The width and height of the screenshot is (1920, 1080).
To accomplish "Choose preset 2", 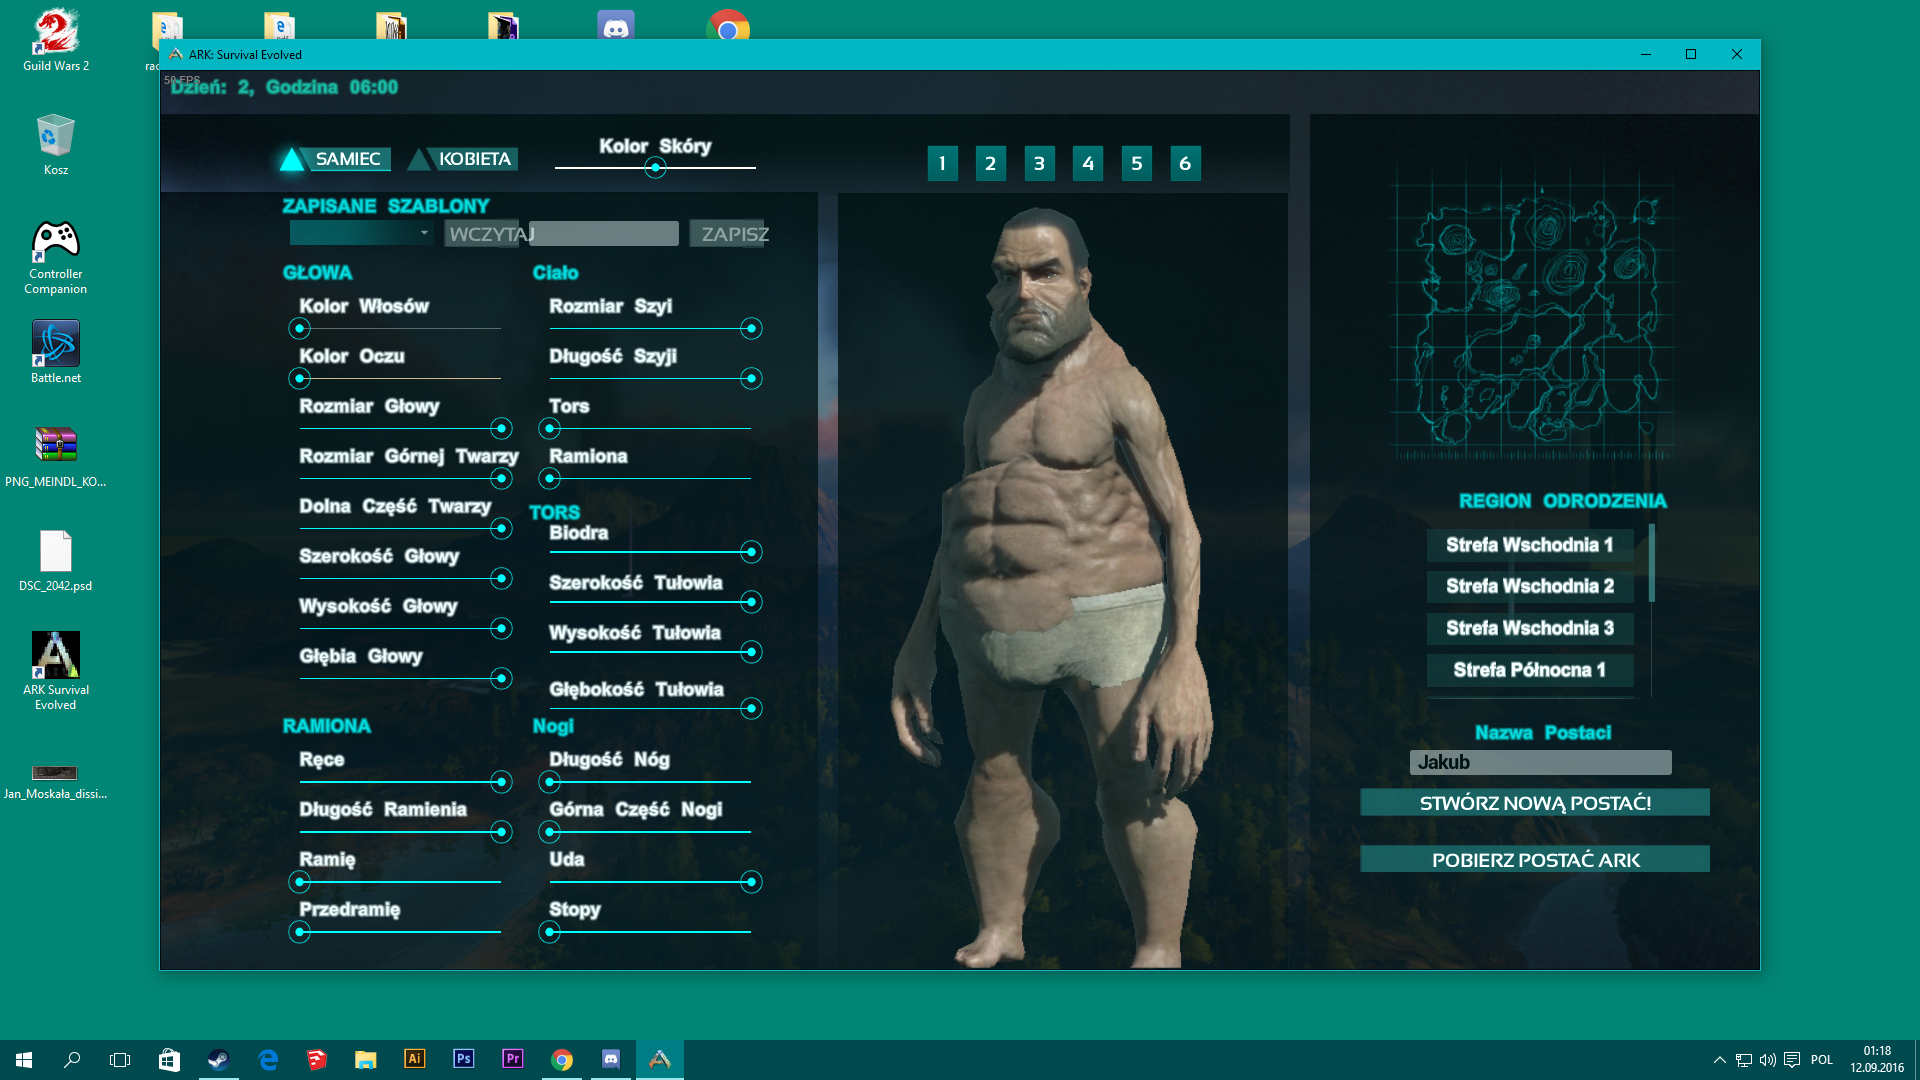I will point(991,163).
